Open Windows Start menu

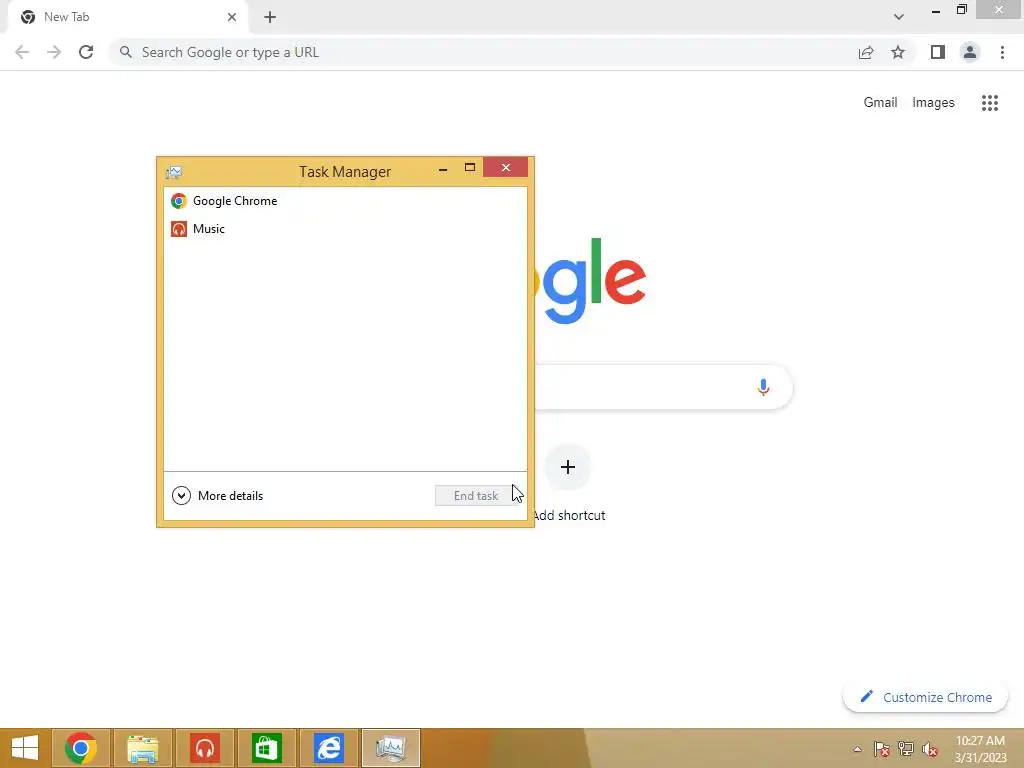25,748
